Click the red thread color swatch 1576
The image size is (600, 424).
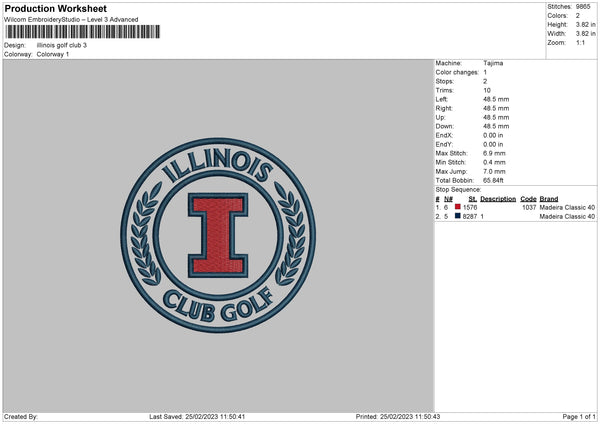point(458,207)
